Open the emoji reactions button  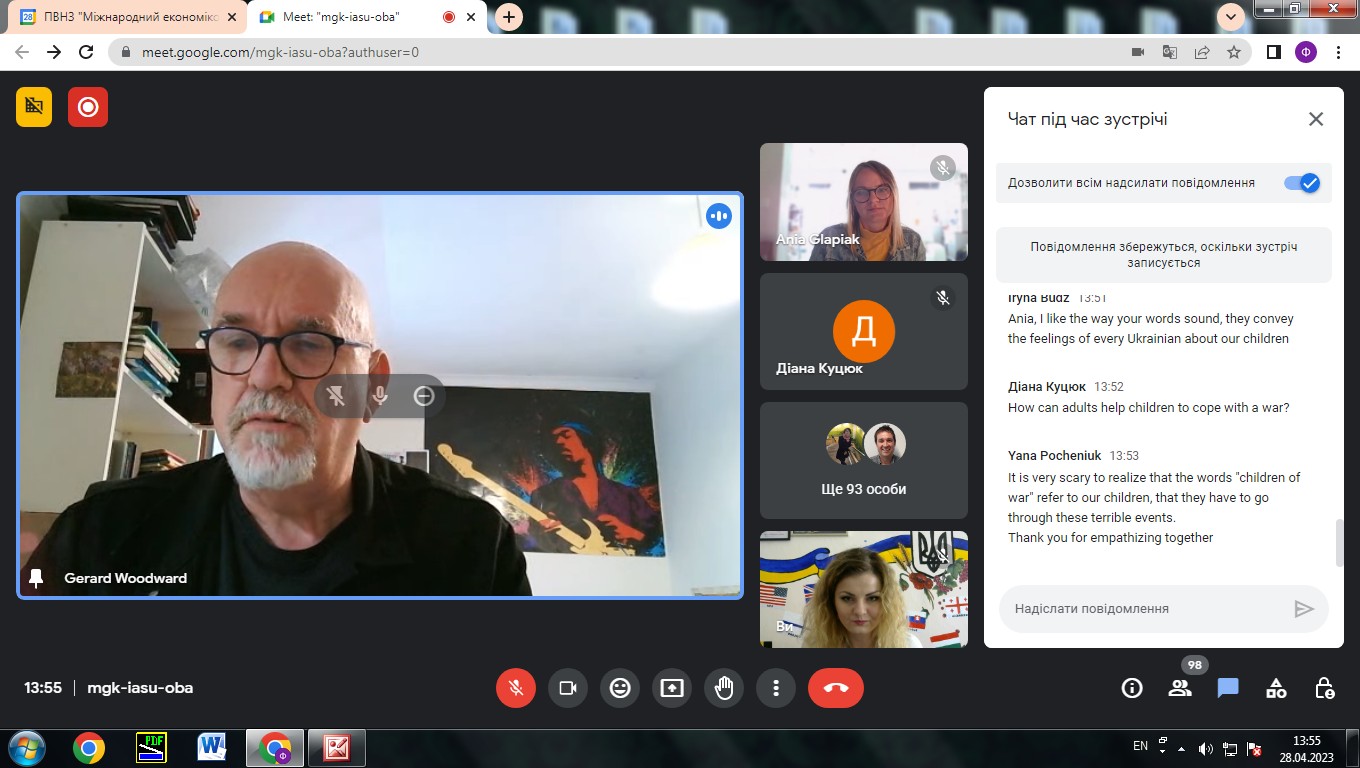[x=620, y=688]
